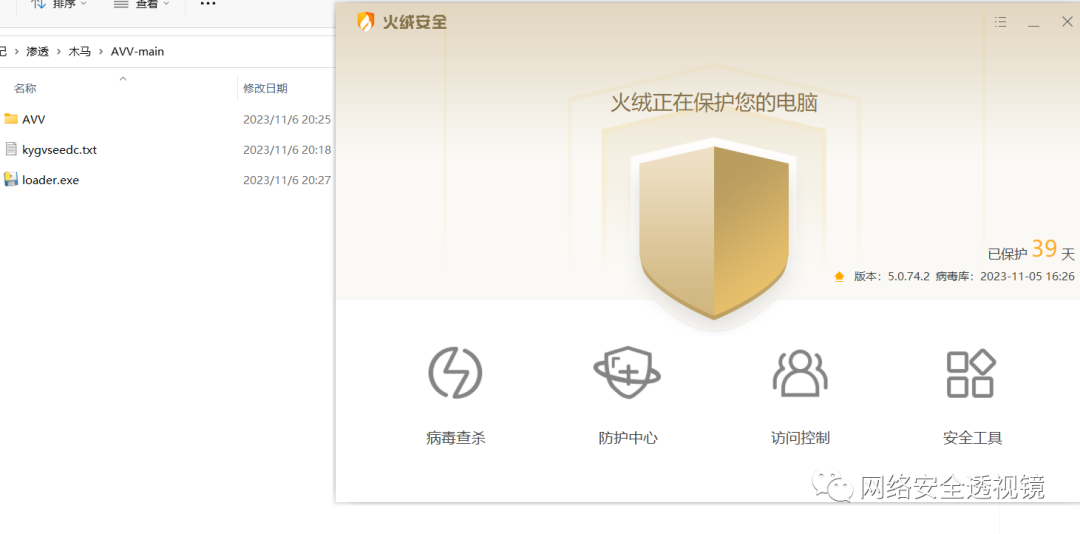The width and height of the screenshot is (1080, 534).
Task: Select the kygvseedc.txt file icon
Action: [x=10, y=149]
